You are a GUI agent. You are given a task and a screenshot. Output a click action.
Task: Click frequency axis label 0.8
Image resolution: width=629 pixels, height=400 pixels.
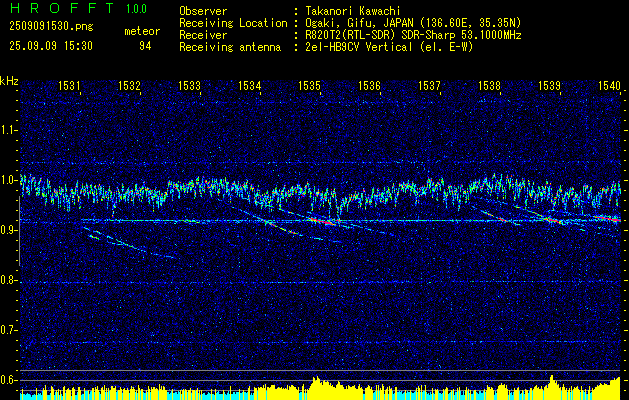pyautogui.click(x=8, y=280)
